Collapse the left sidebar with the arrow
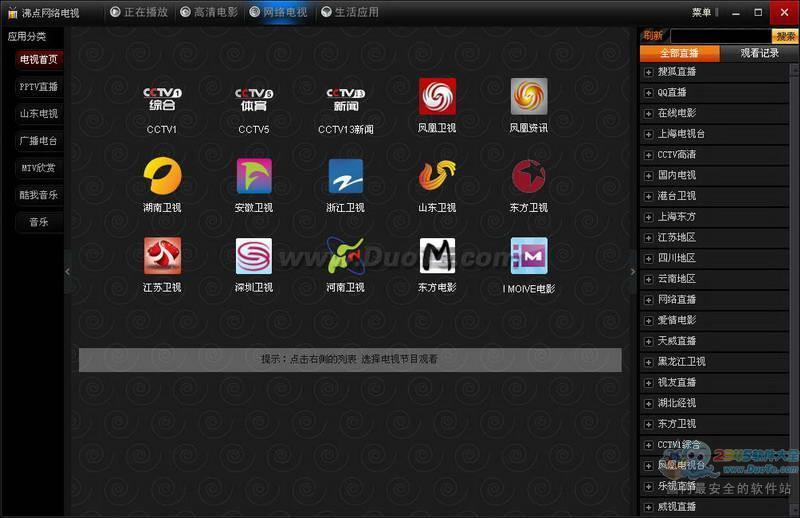 (67, 272)
